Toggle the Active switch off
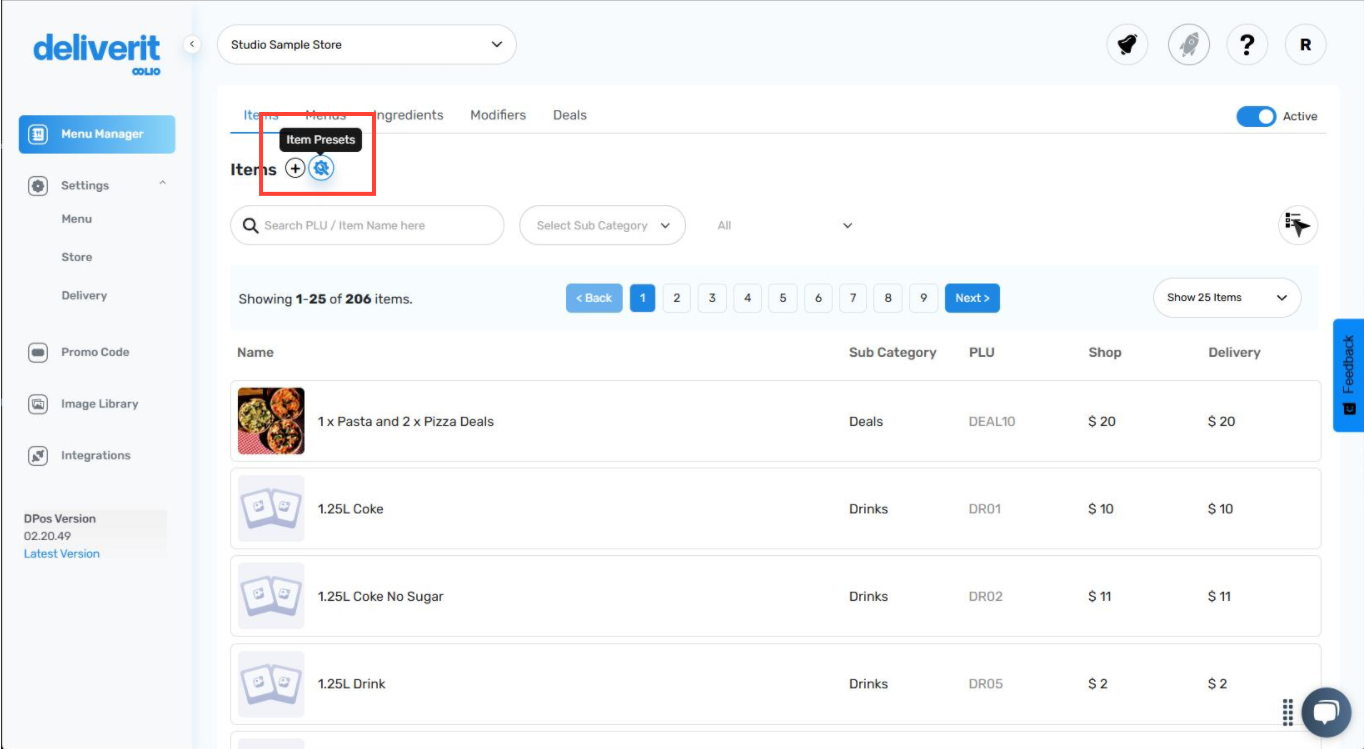Image resolution: width=1364 pixels, height=749 pixels. [x=1256, y=116]
